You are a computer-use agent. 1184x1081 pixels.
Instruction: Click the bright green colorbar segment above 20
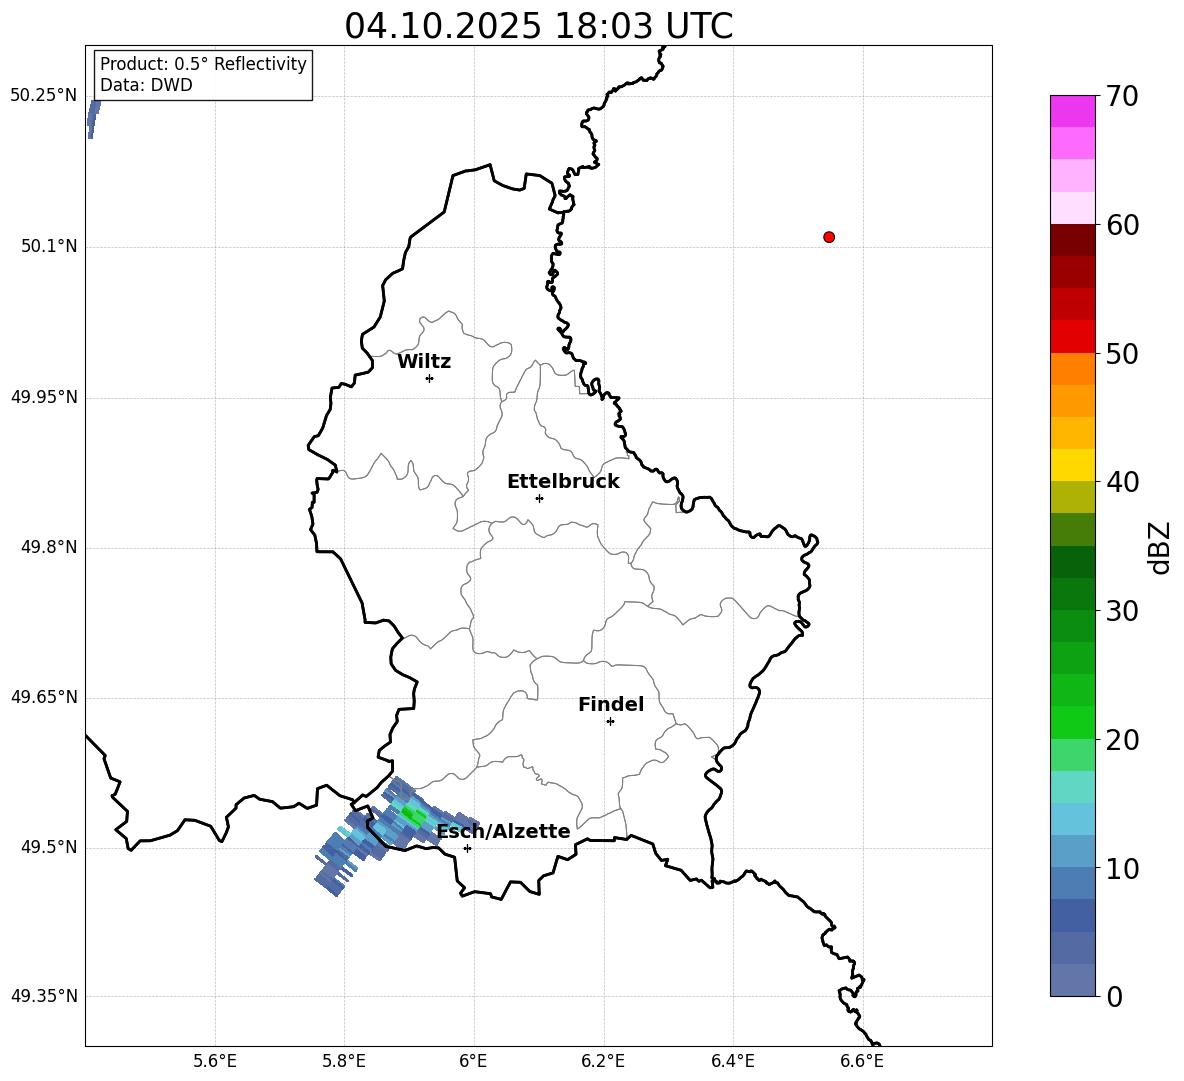tap(1072, 722)
